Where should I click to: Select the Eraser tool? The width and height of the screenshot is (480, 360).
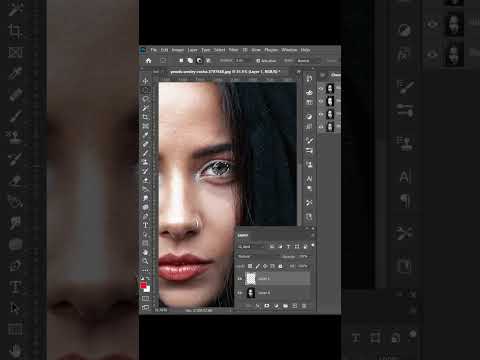click(146, 180)
